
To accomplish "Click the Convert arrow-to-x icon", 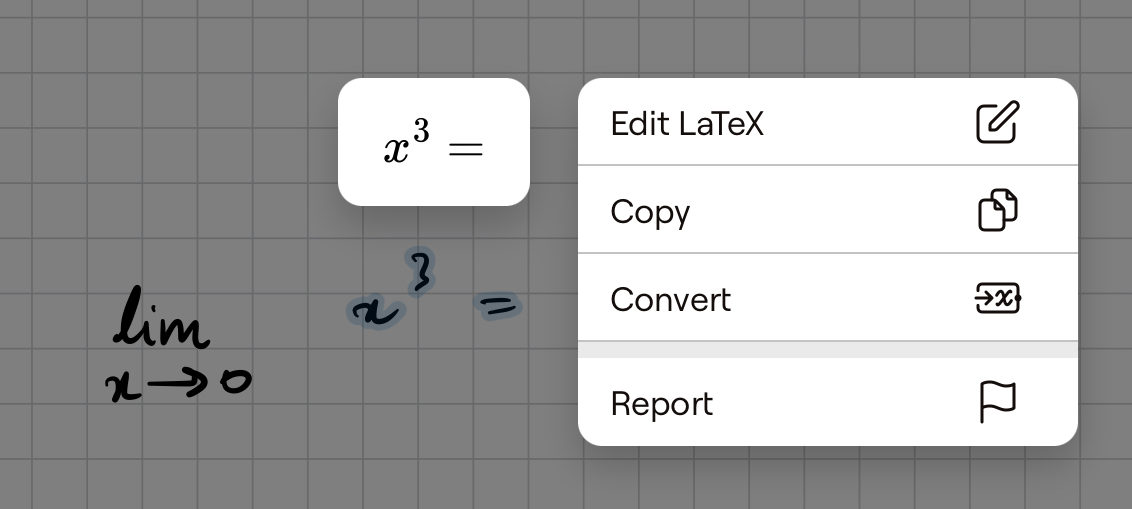I will point(998,298).
